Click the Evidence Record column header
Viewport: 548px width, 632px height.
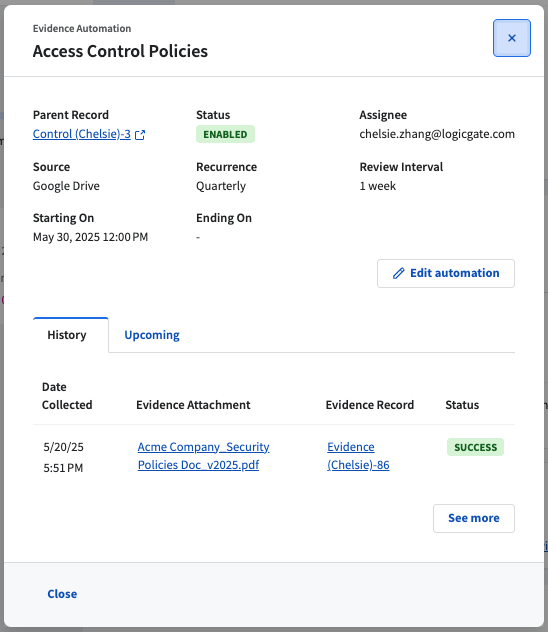click(x=369, y=405)
